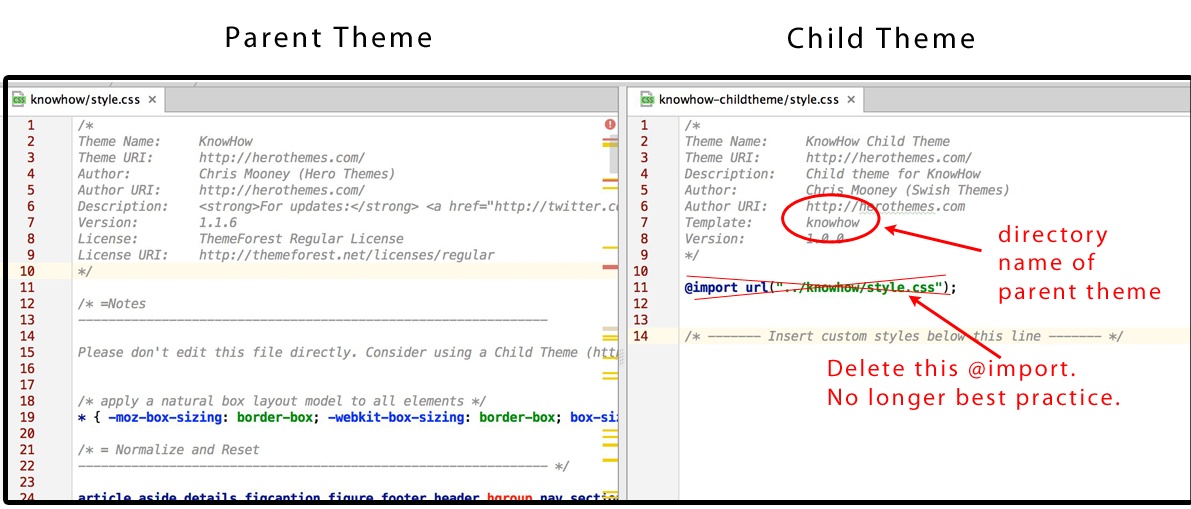Click the CSS icon on knowhow-childtheme/style.css tab
The width and height of the screenshot is (1191, 509).
[646, 100]
